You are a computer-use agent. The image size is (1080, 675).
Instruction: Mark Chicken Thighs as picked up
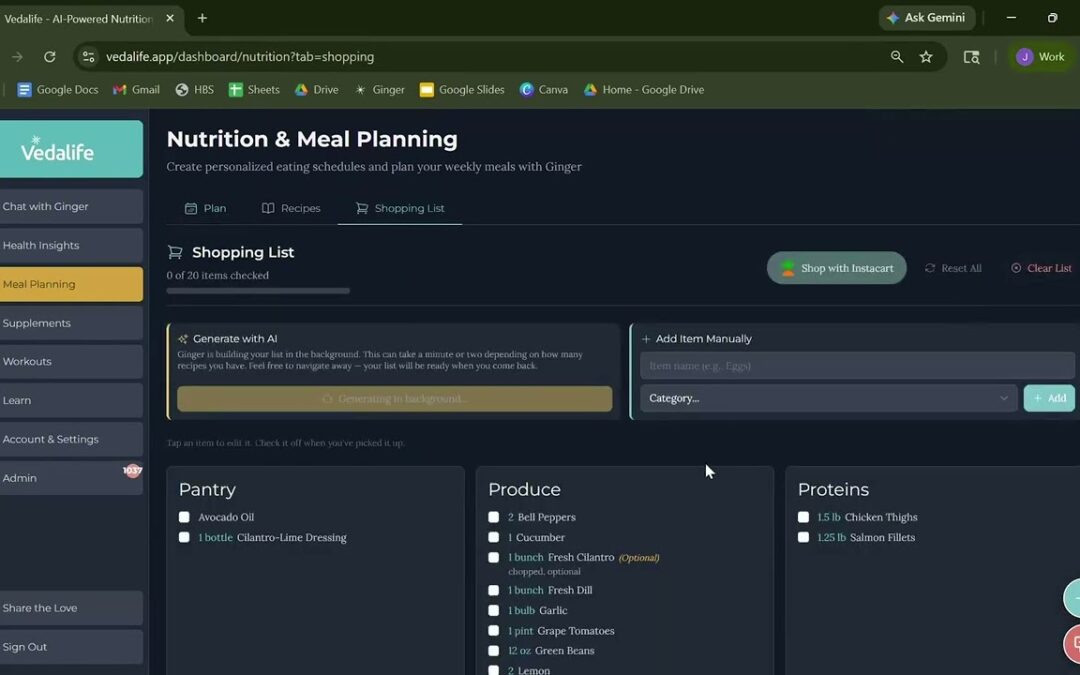coord(803,517)
